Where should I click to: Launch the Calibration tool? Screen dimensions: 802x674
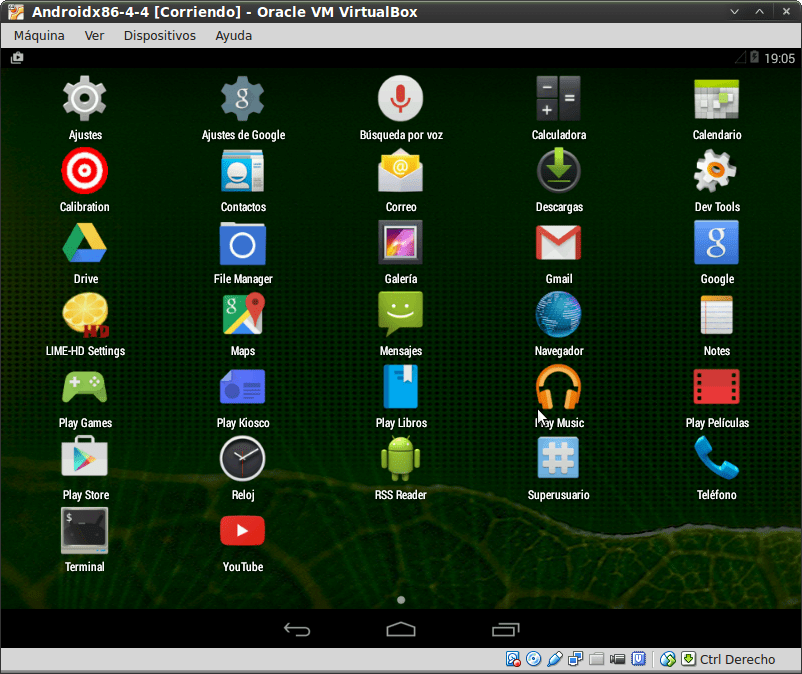point(84,170)
